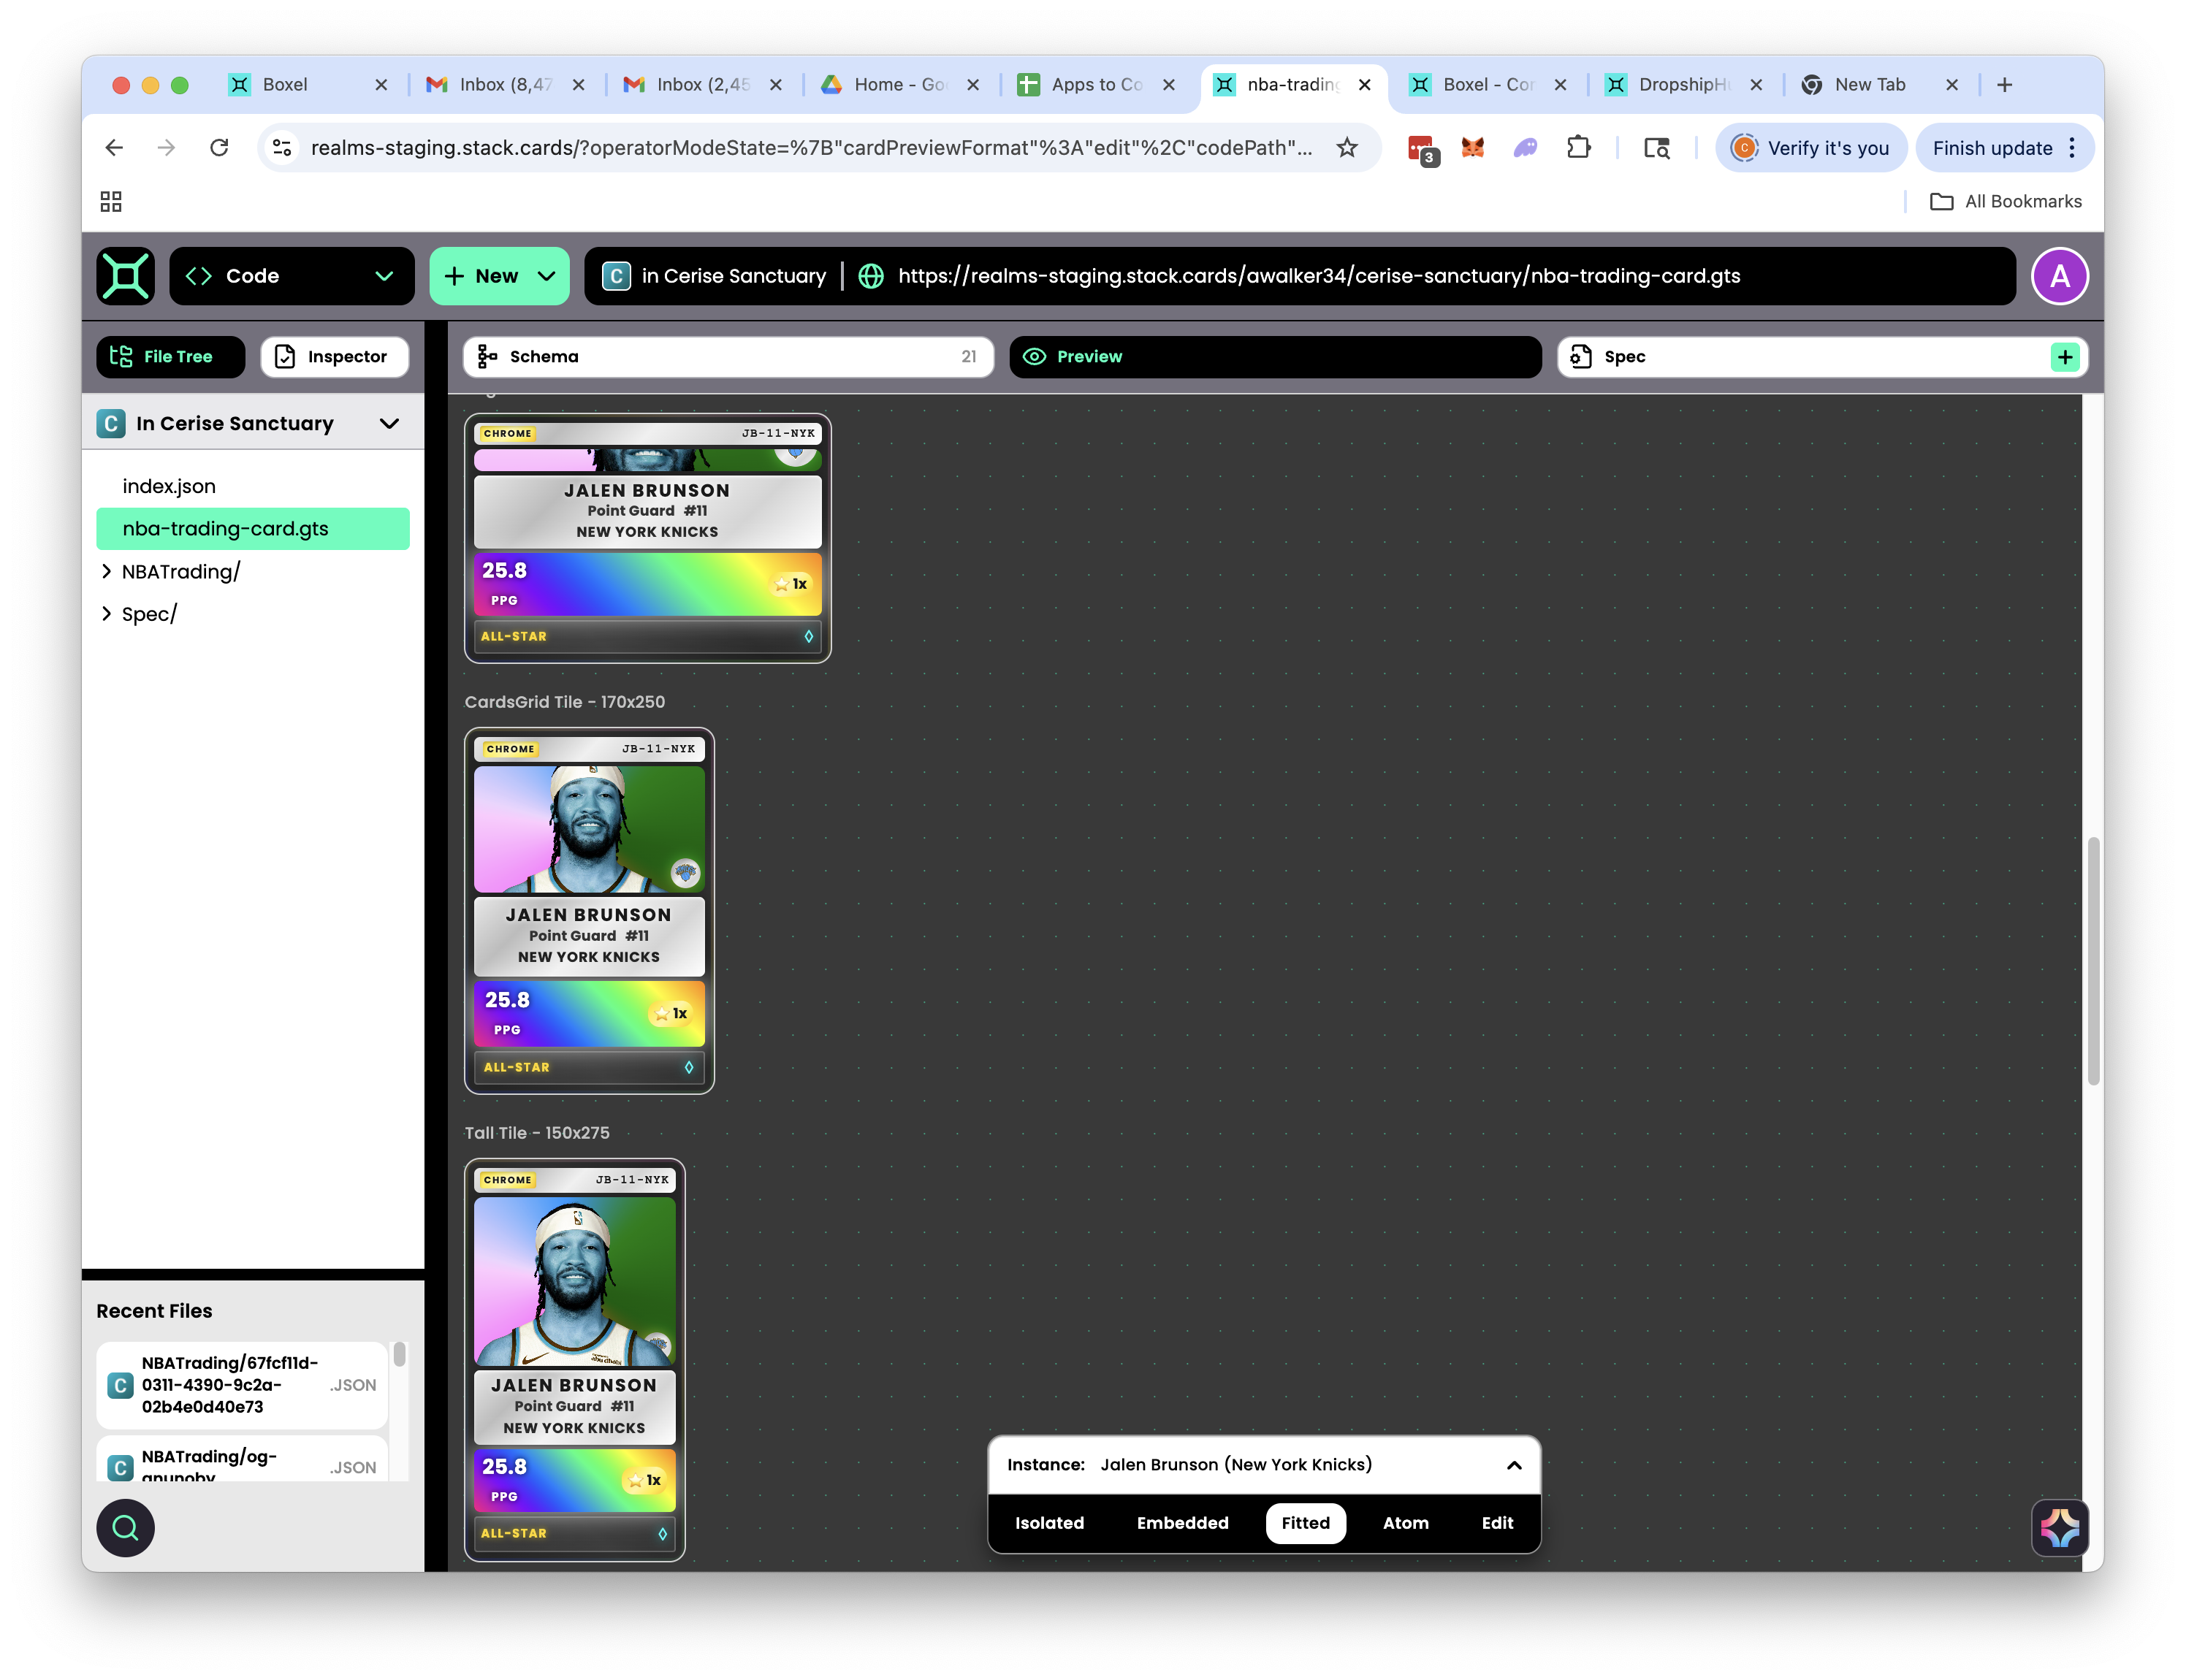Reload the page
The width and height of the screenshot is (2186, 1680).
[x=219, y=148]
